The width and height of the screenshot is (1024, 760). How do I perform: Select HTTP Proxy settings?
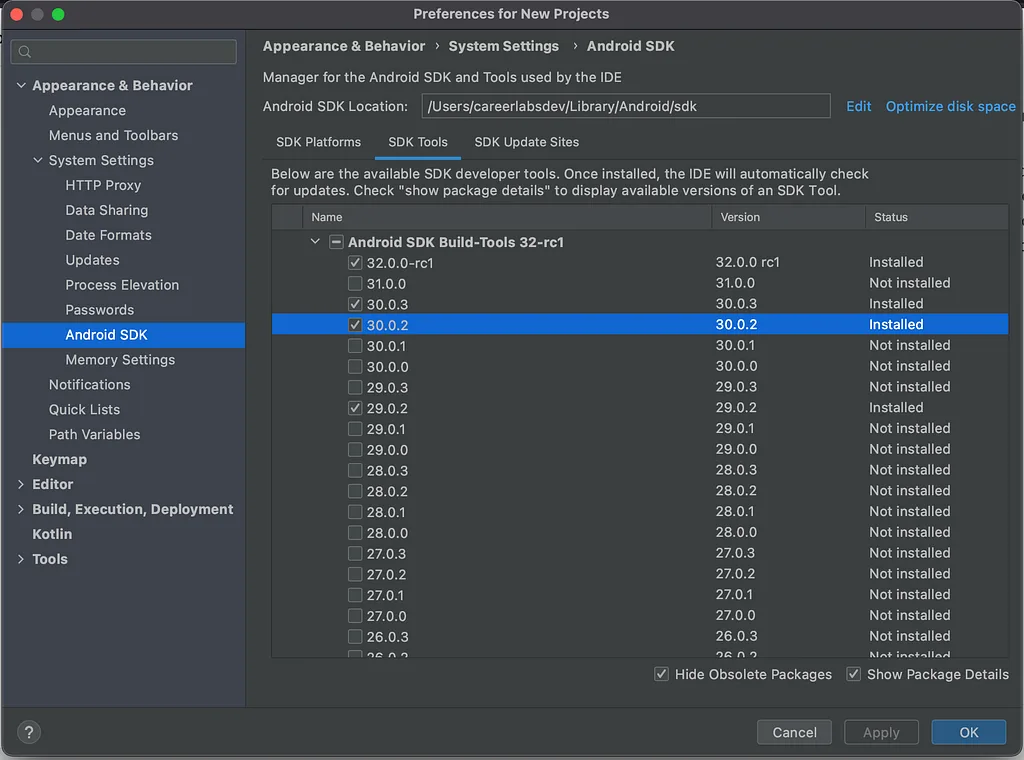click(x=103, y=185)
